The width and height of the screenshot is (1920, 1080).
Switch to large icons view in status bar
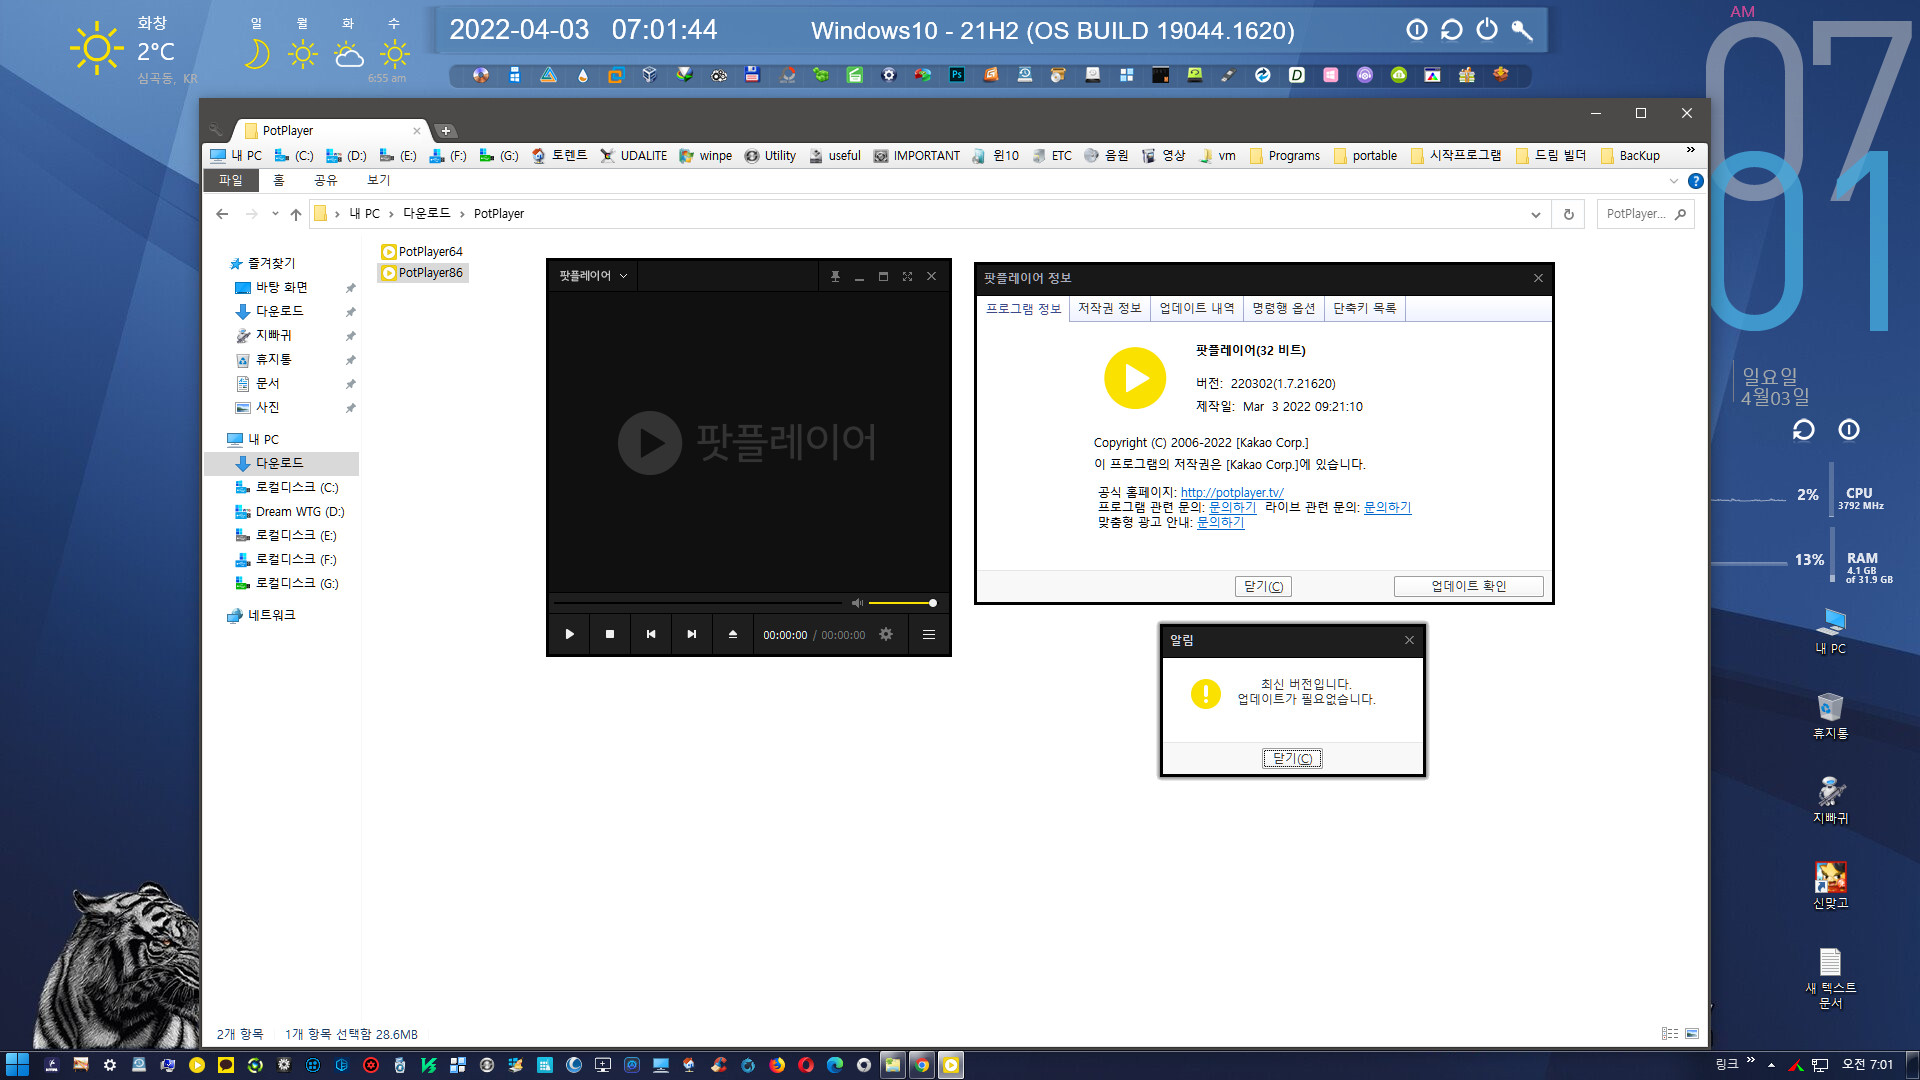(x=1692, y=1034)
